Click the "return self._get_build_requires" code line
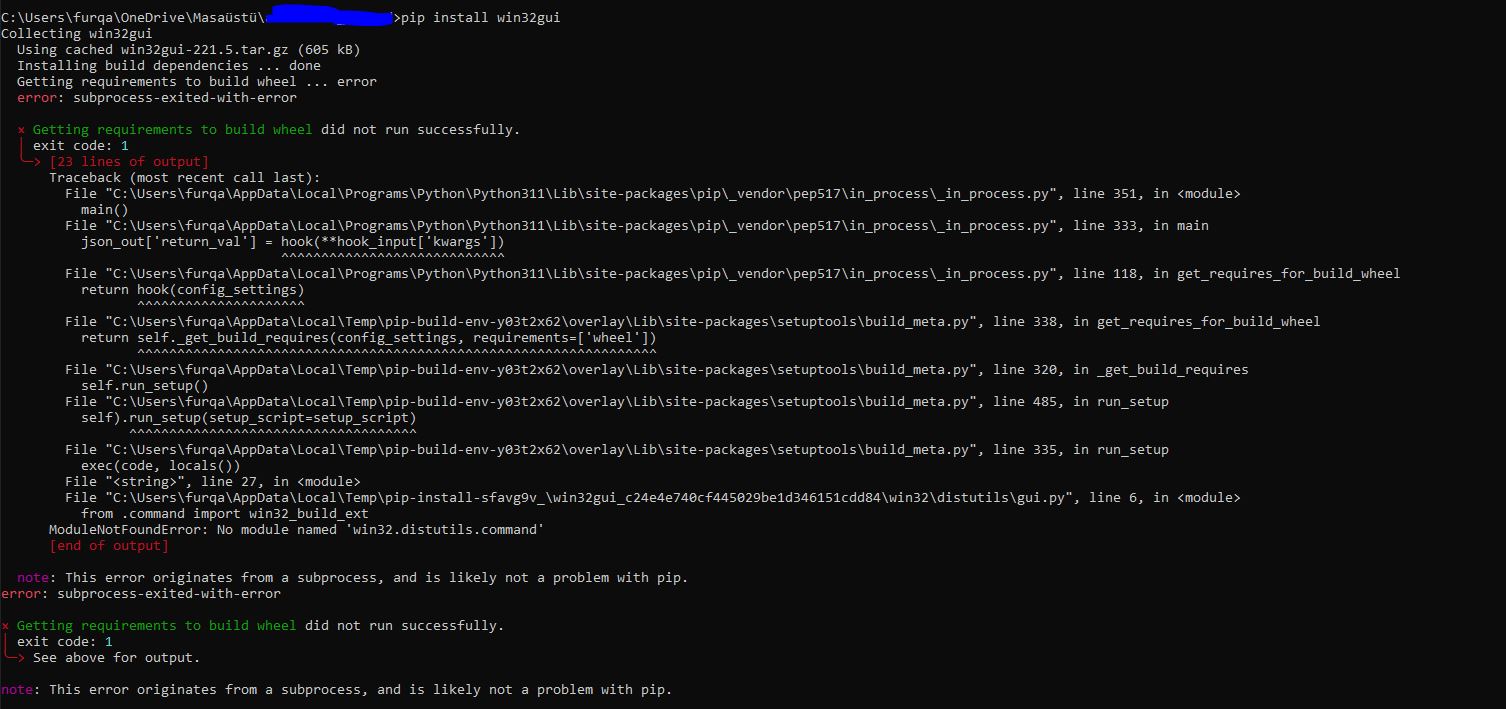This screenshot has width=1506, height=709. (x=369, y=338)
